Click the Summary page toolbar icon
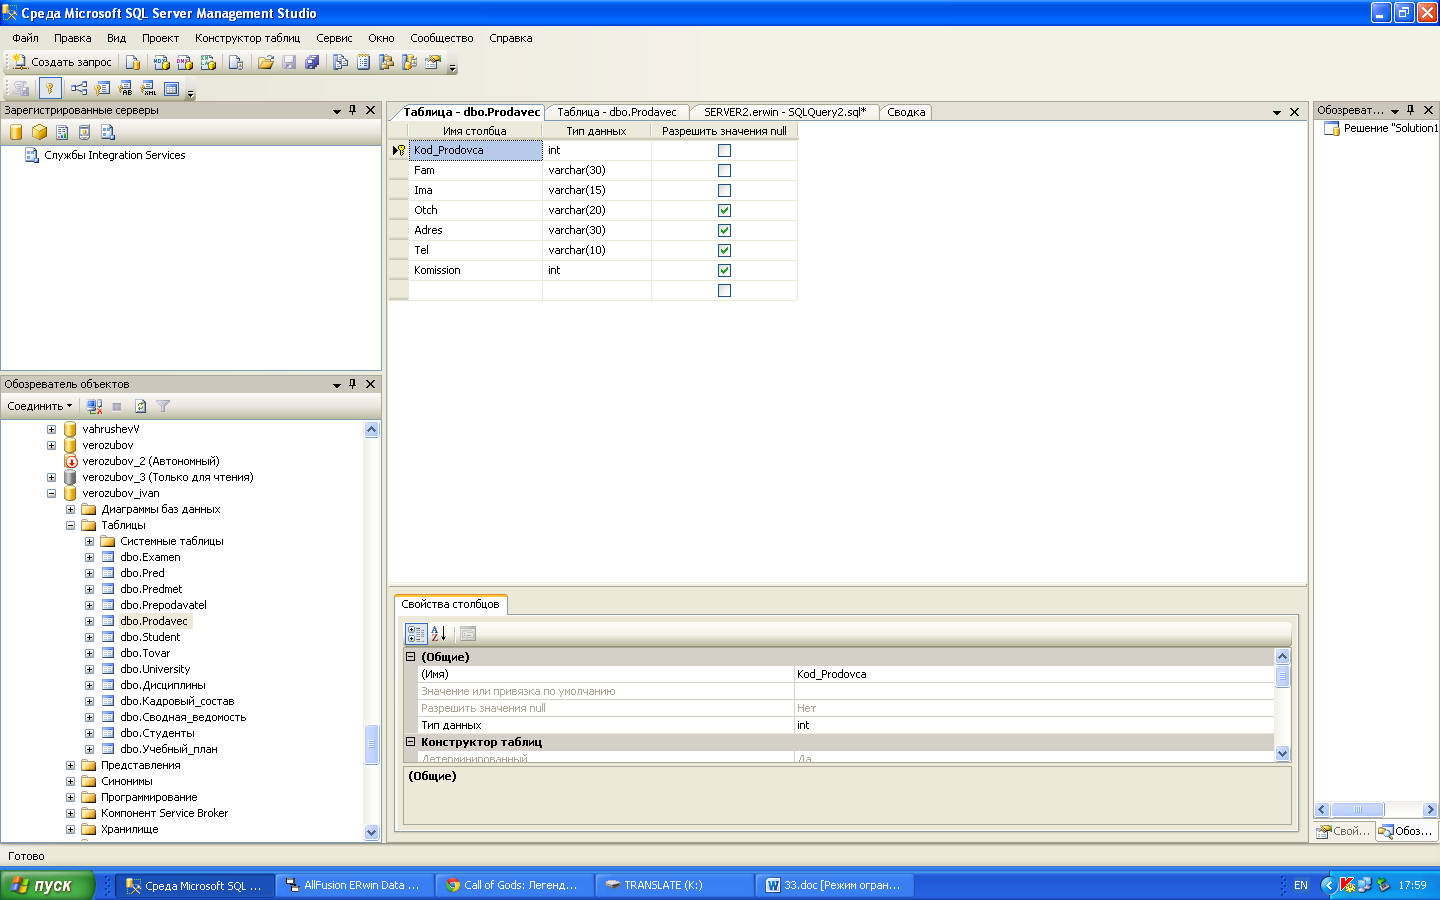 click(x=364, y=62)
